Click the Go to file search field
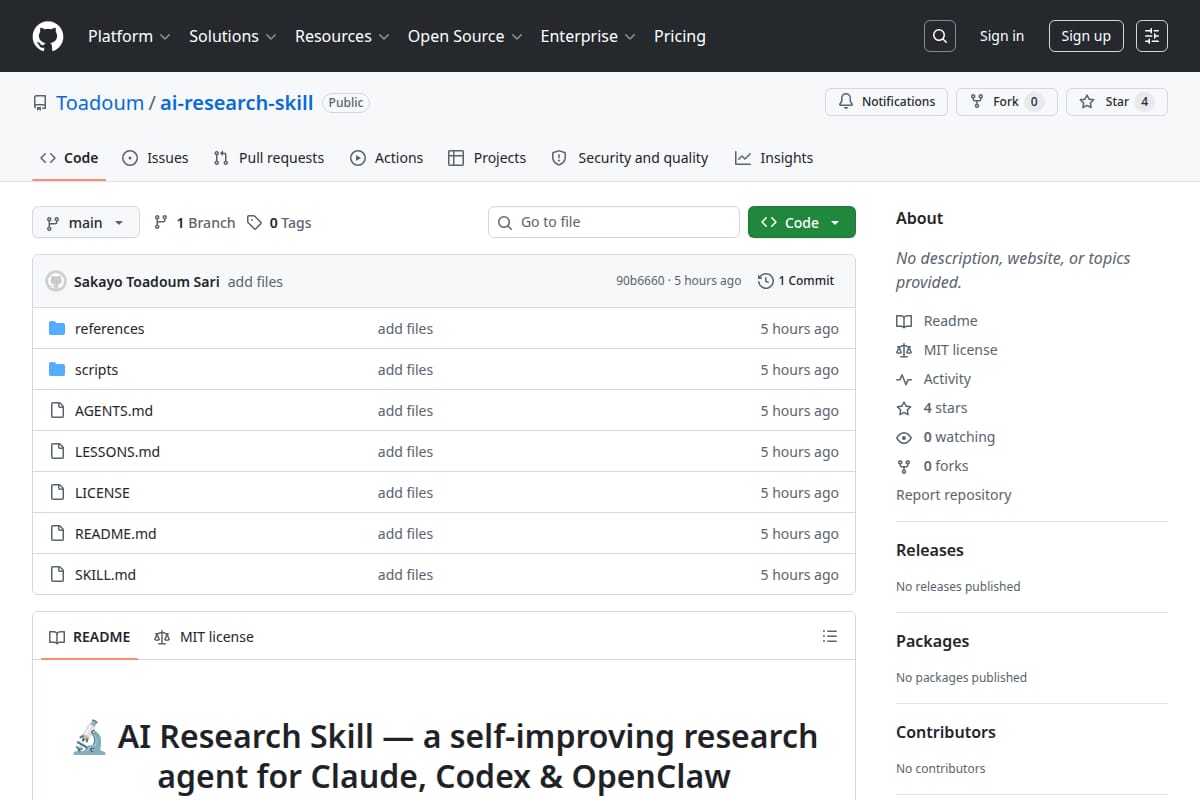This screenshot has height=800, width=1200. 614,222
